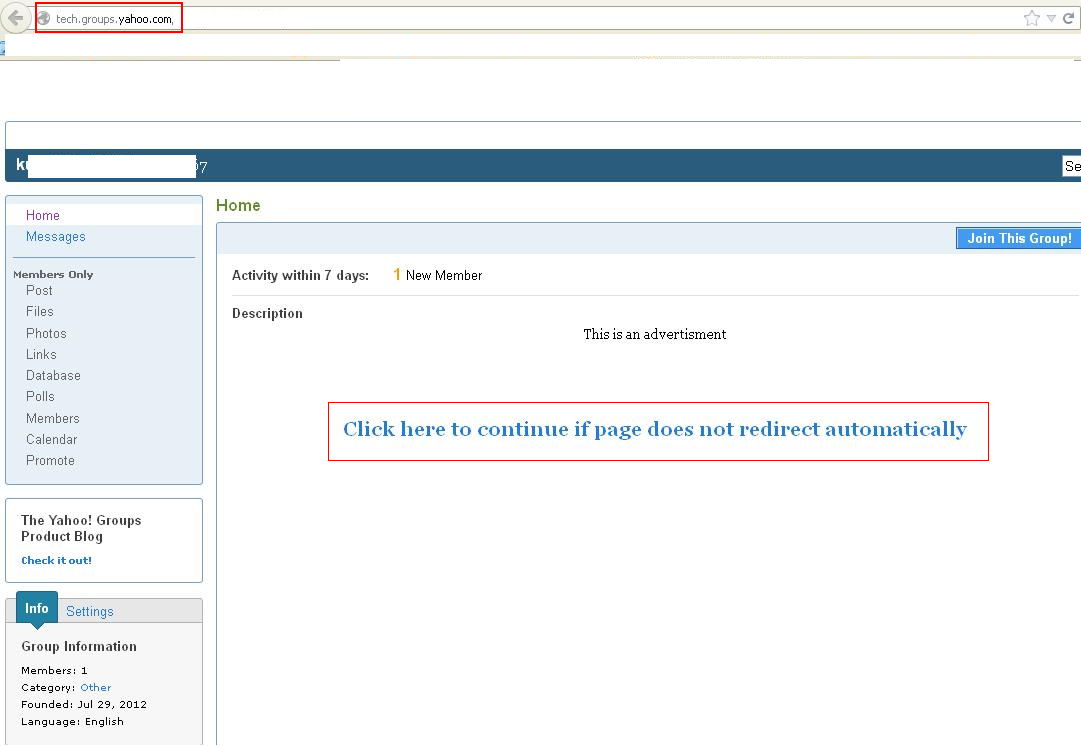The image size is (1081, 746).
Task: Select Polls under Members Only
Action: click(40, 396)
